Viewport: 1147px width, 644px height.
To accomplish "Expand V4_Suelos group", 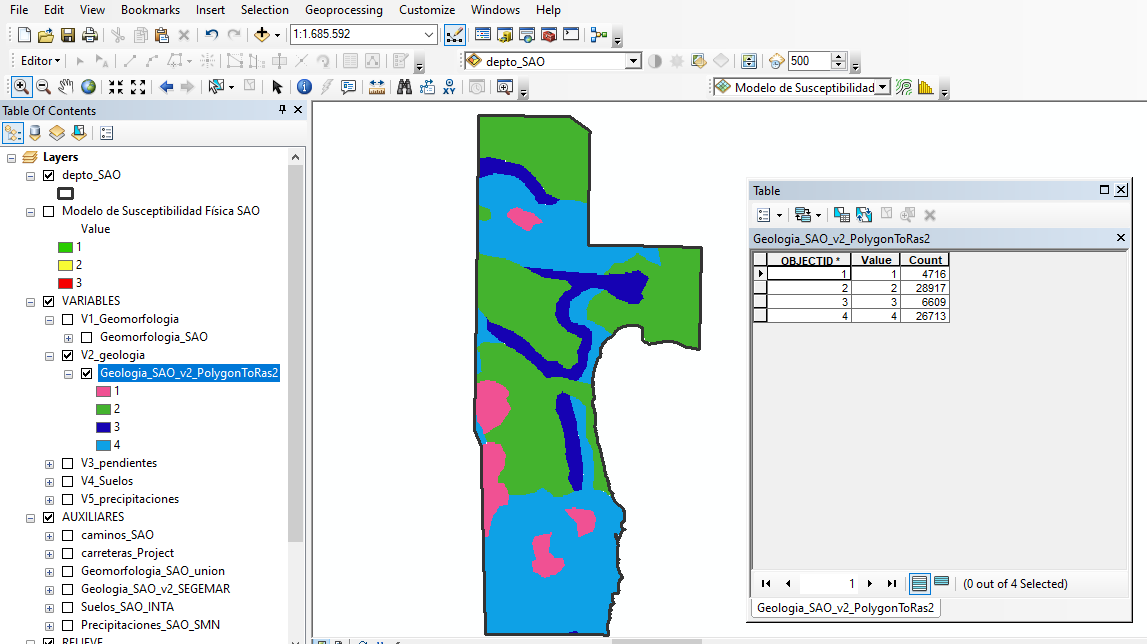I will coord(49,482).
